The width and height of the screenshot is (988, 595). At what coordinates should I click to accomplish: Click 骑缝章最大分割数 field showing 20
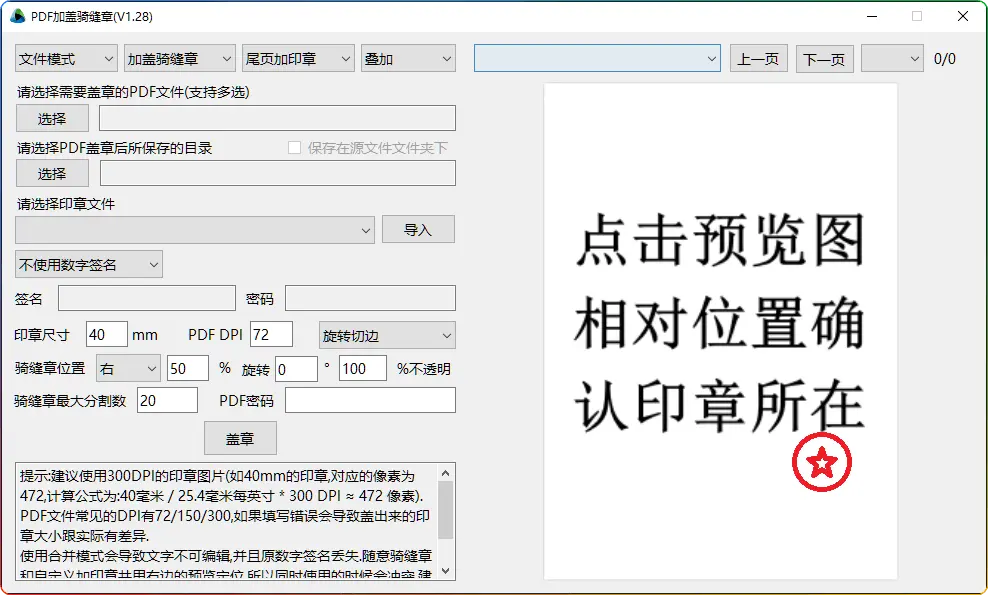(168, 400)
